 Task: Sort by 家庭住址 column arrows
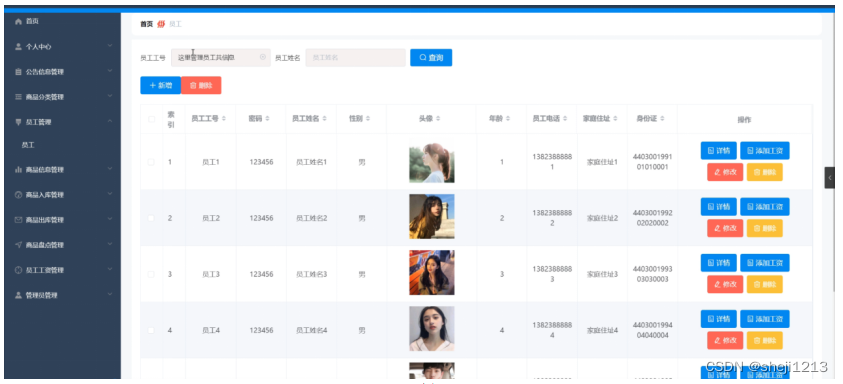616,119
